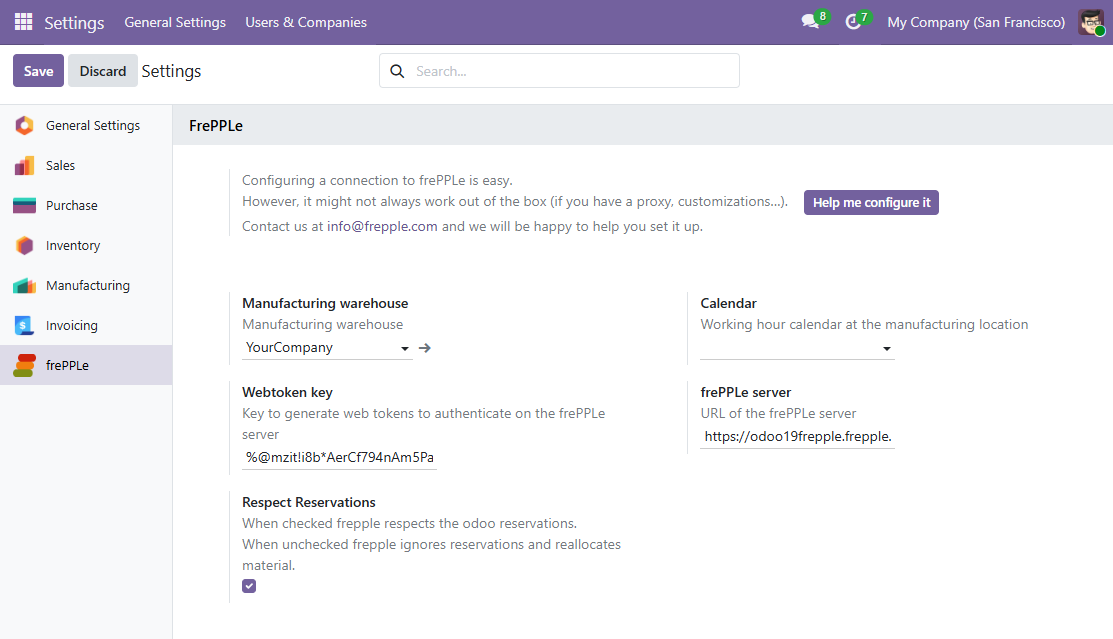Screen dimensions: 1113x639
Task: Open the Sales app settings in sidebar
Action: [x=25, y=165]
